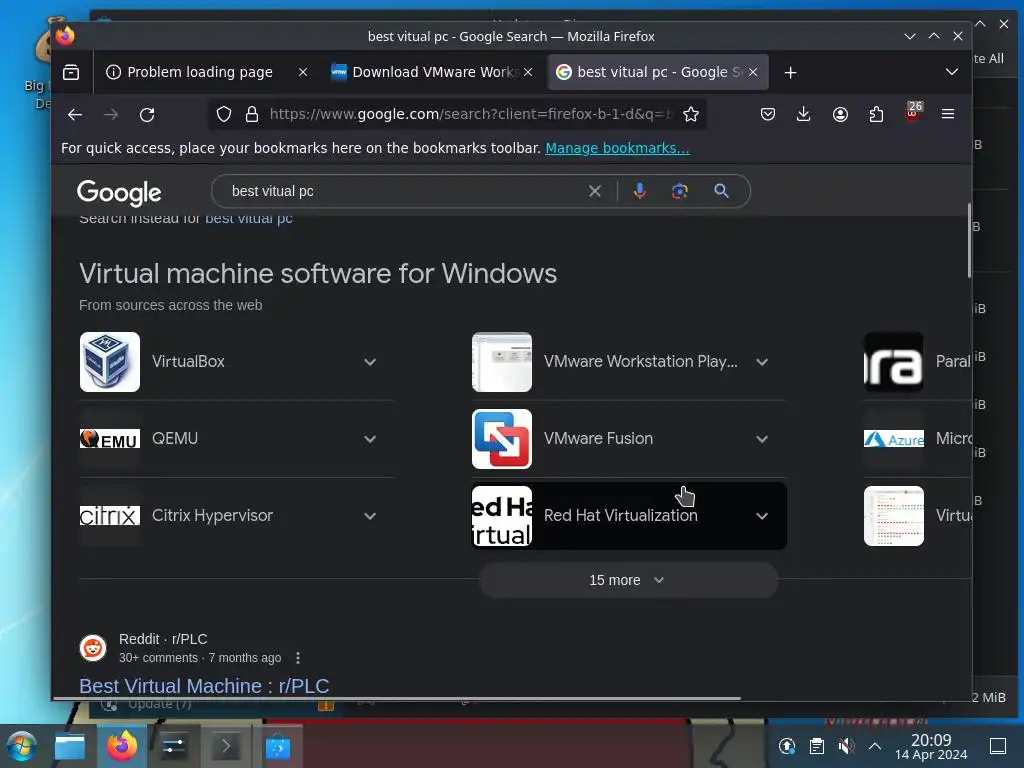This screenshot has height=768, width=1024.
Task: Select the best vitual pc Google tab
Action: pyautogui.click(x=658, y=72)
